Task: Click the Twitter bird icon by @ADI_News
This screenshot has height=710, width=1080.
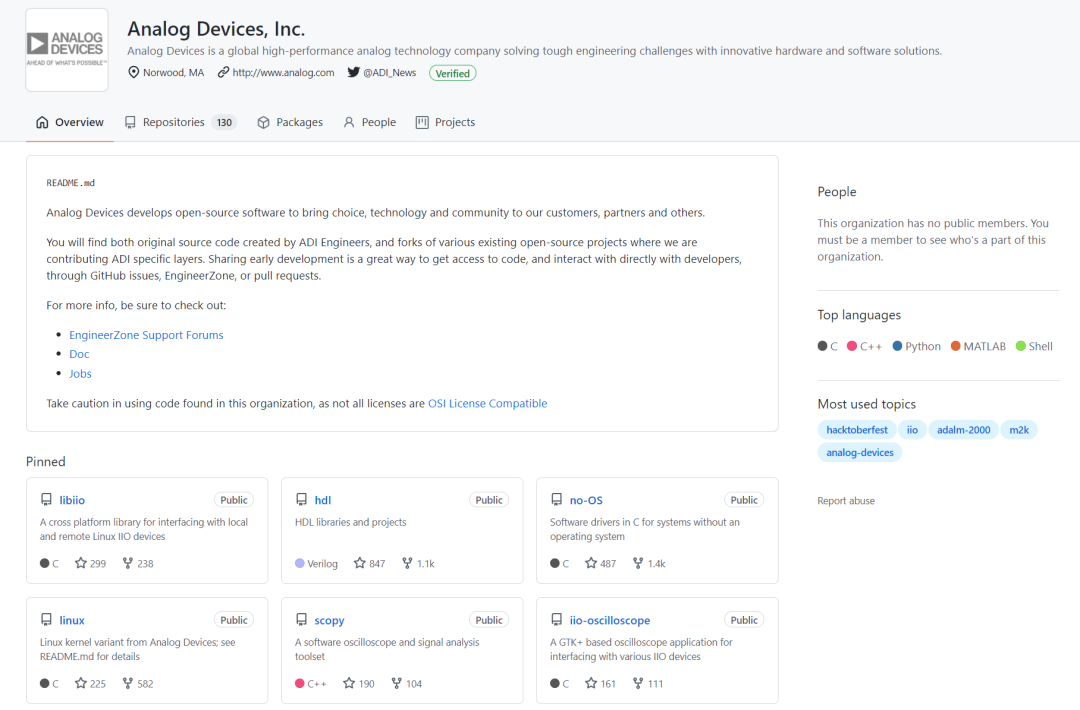Action: click(x=353, y=72)
